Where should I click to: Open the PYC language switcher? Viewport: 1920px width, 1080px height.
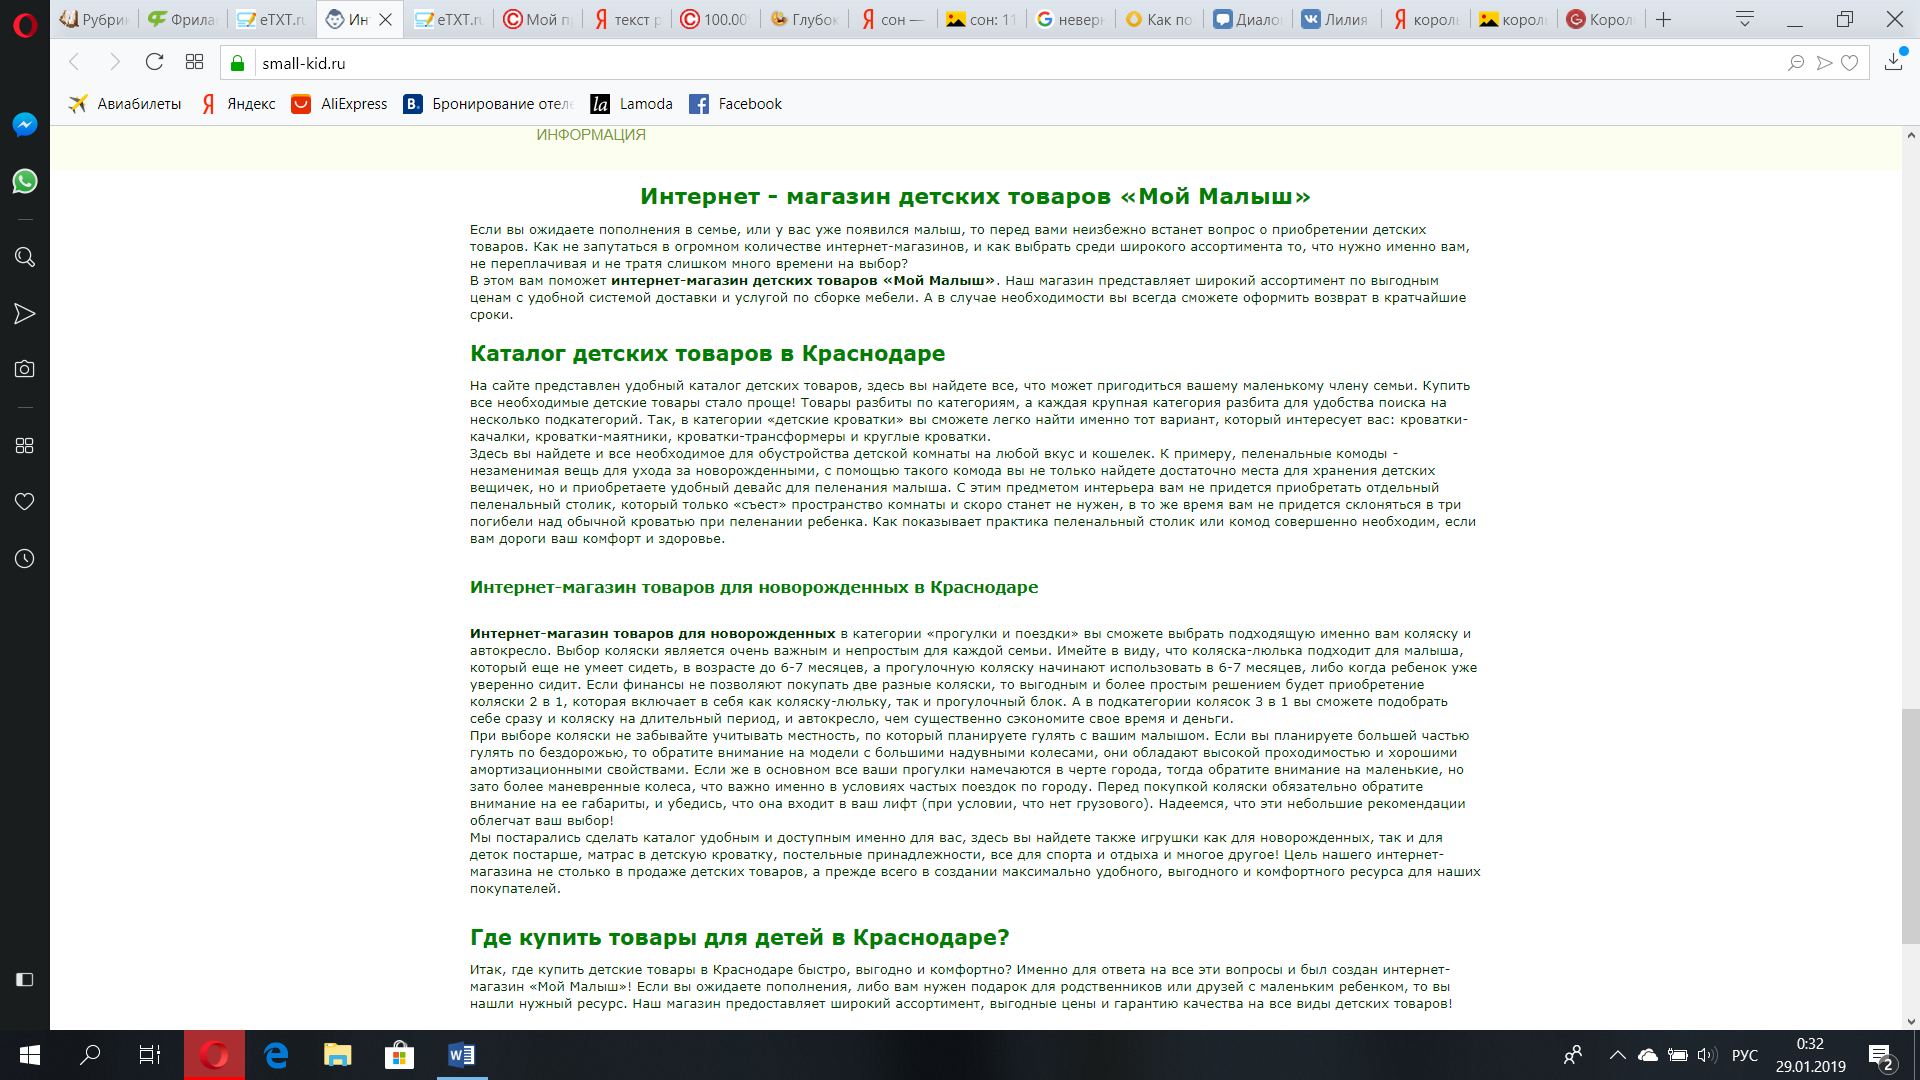pos(1744,1055)
